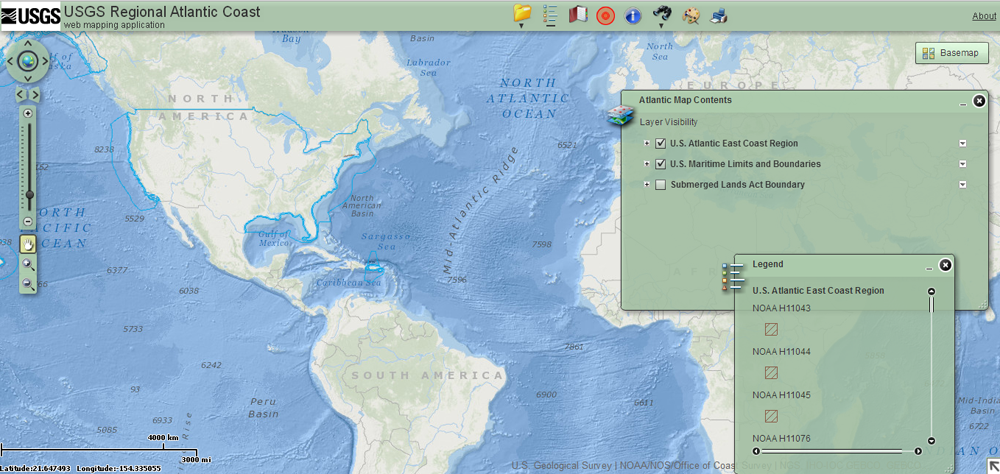This screenshot has width=1000, height=474.
Task: Expand Submerged Lands Act Boundary sublayers
Action: coord(647,185)
